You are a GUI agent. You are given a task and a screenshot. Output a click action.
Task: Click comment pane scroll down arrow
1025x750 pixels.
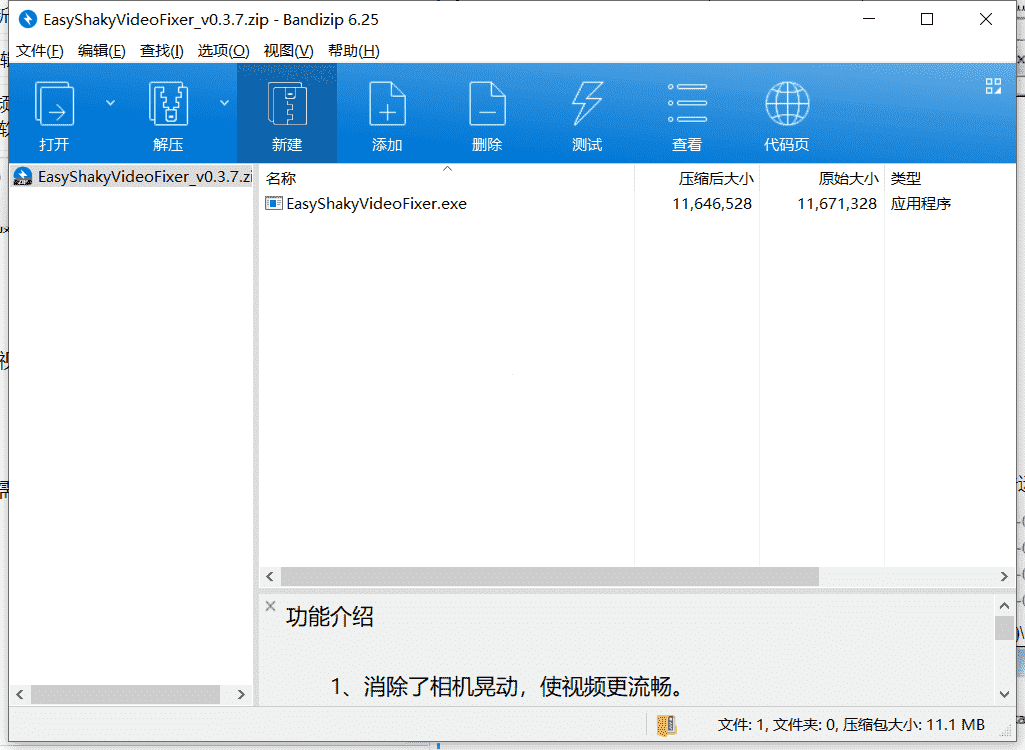1004,694
